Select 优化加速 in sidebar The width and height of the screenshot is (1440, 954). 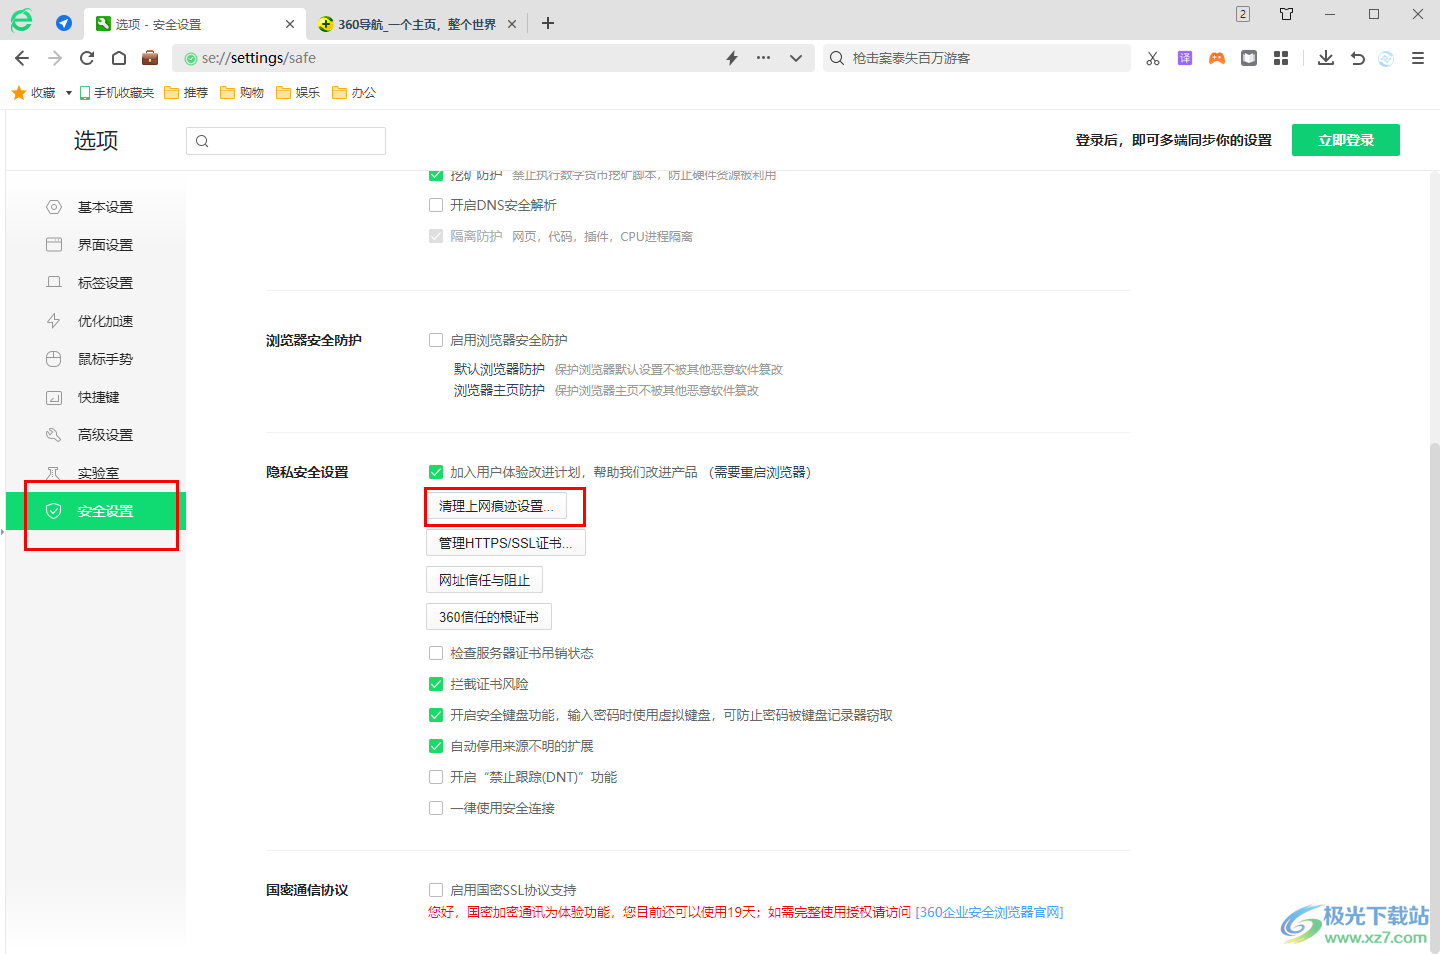click(96, 321)
